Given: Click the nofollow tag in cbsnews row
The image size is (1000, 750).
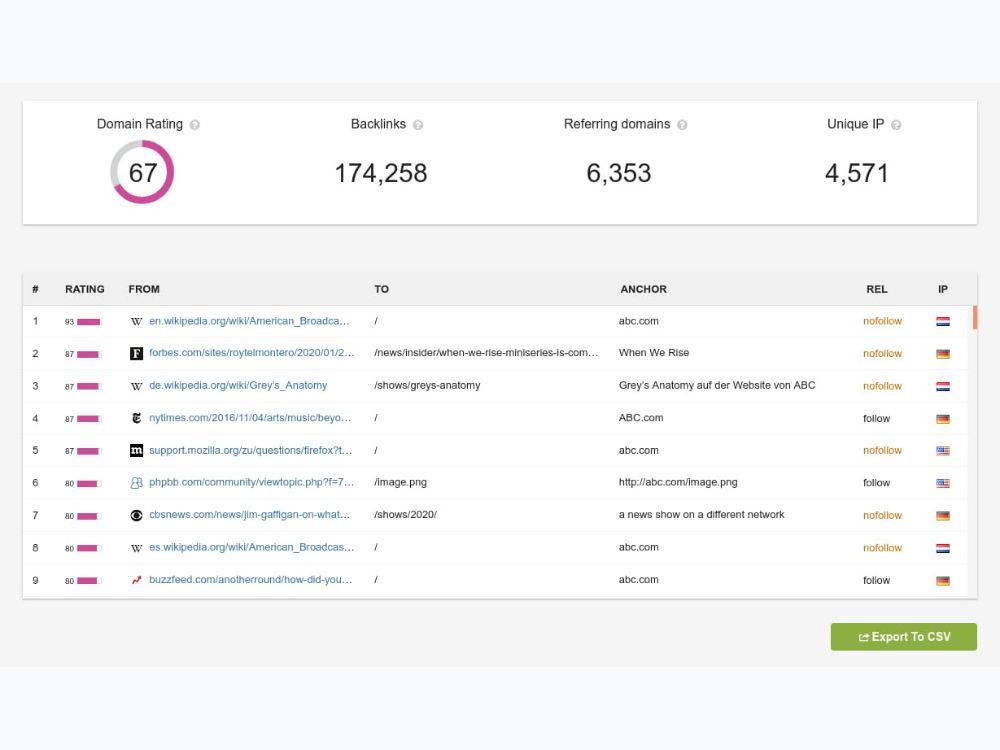Looking at the screenshot, I should coord(883,516).
